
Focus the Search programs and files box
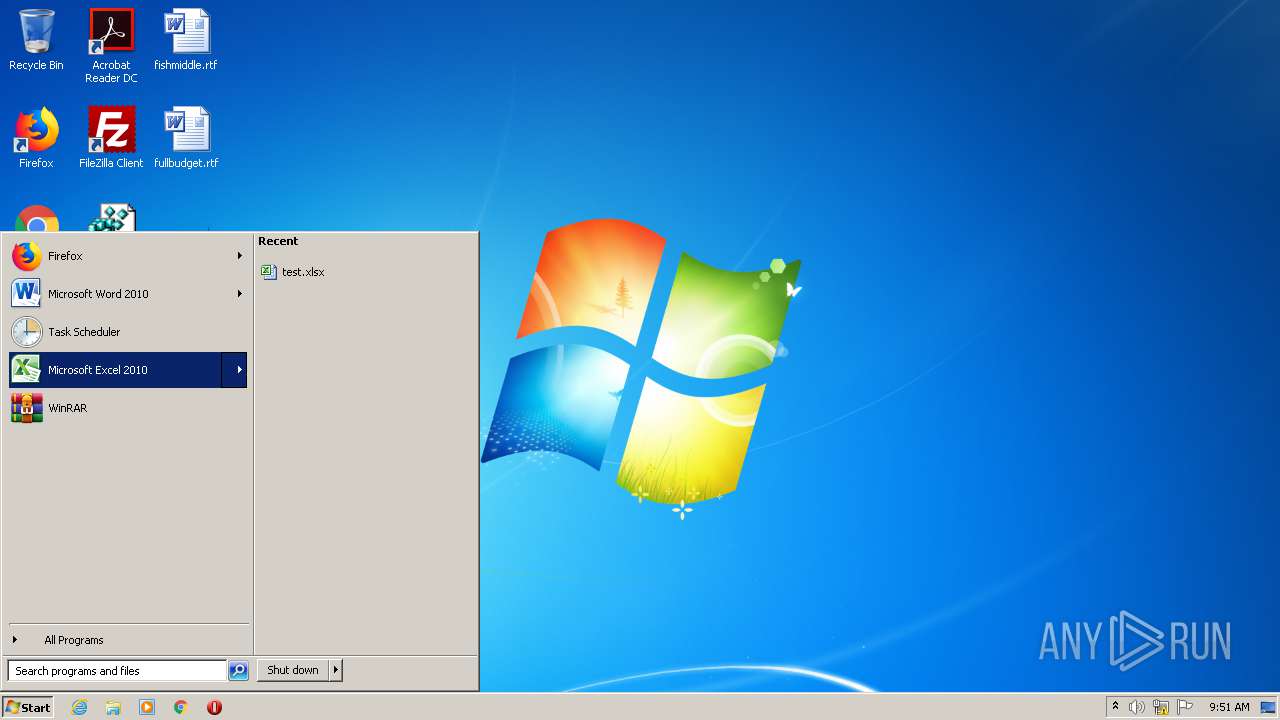(x=117, y=671)
